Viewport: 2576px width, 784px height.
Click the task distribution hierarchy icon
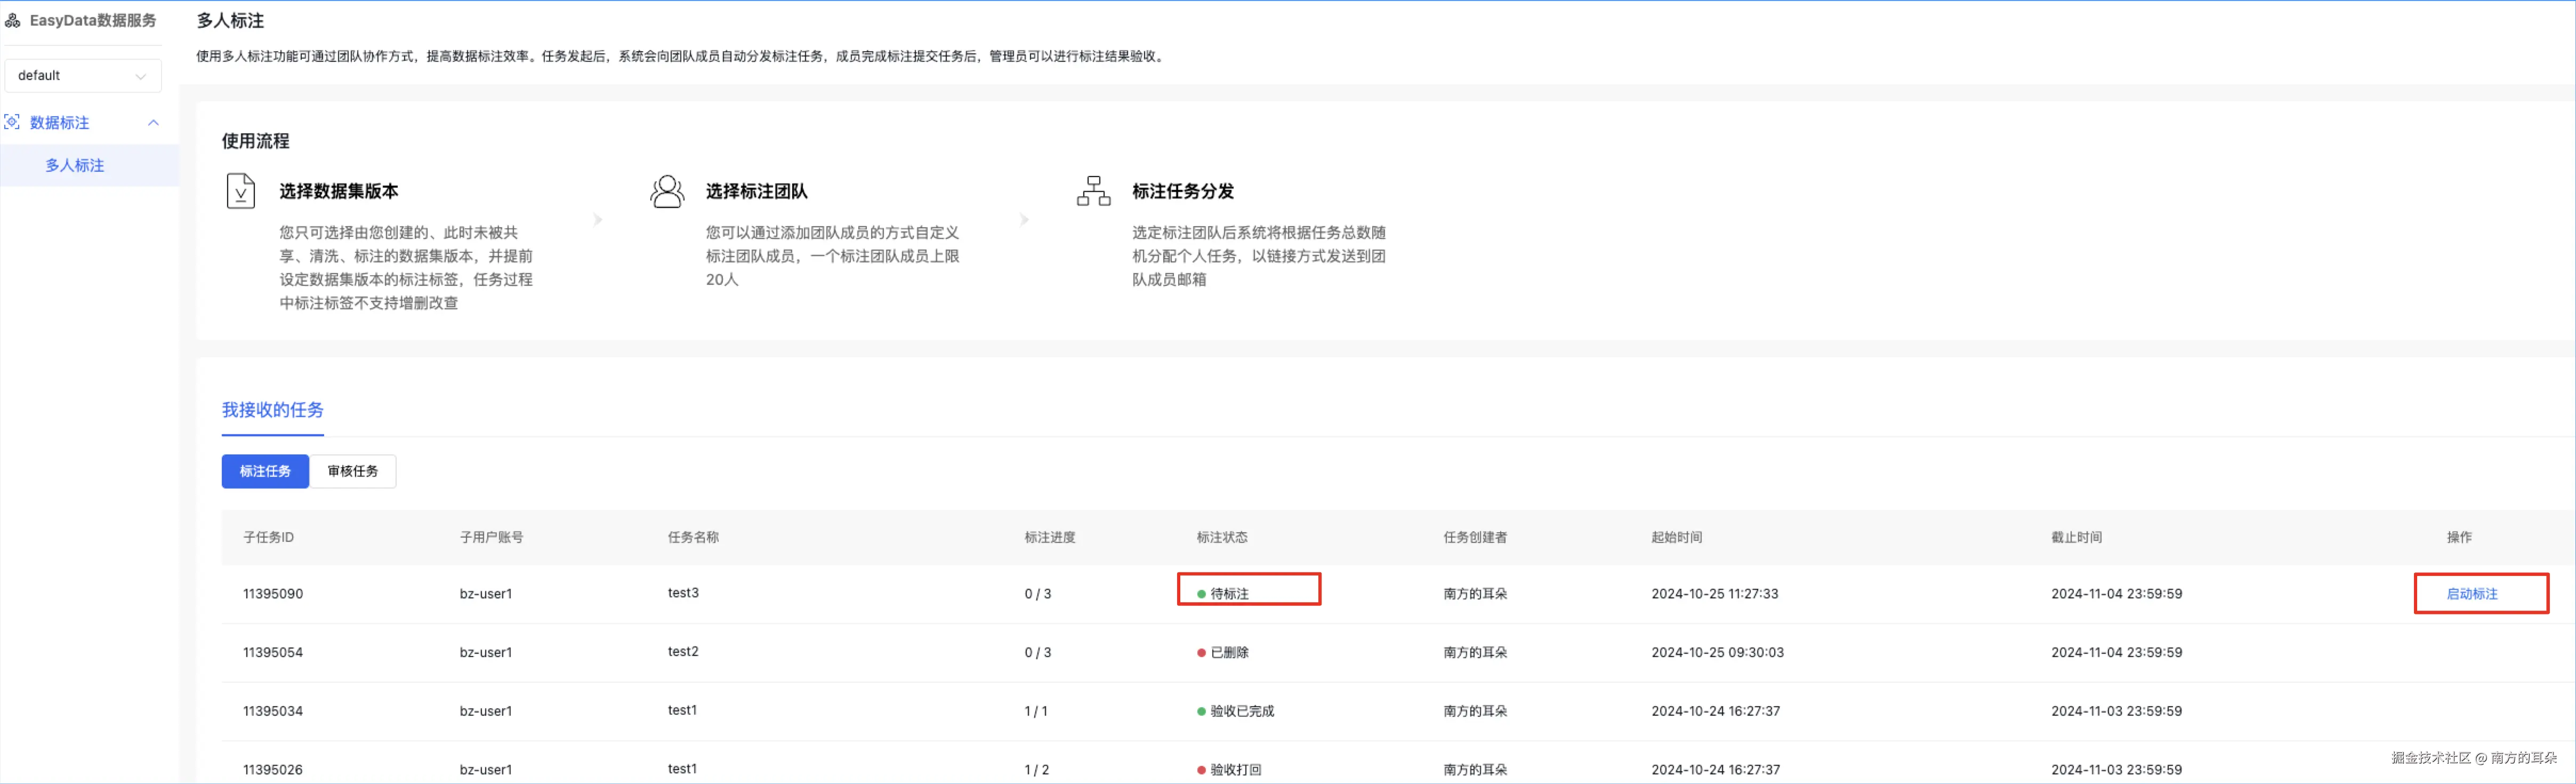pos(1093,190)
